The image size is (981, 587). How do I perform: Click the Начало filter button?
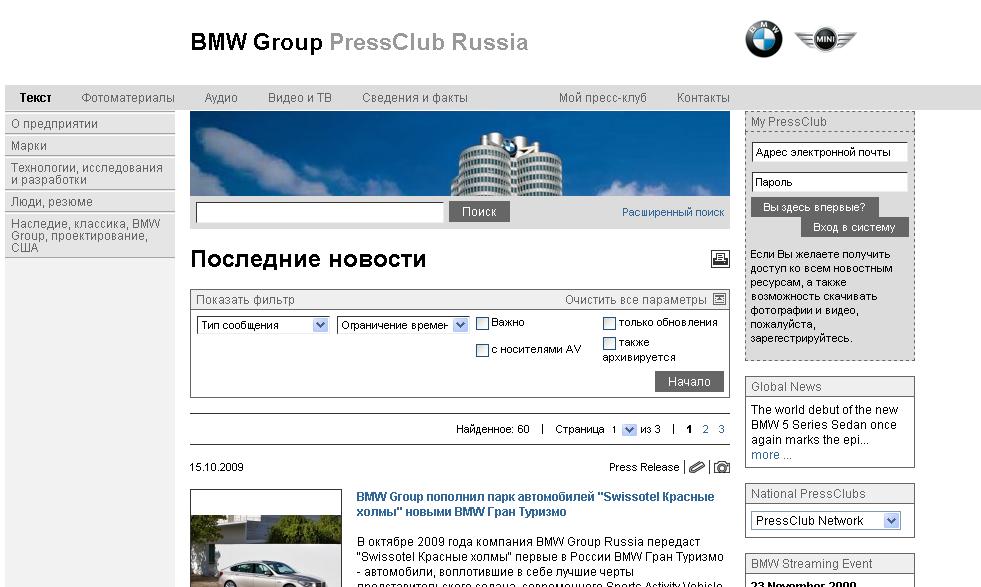pyautogui.click(x=689, y=382)
